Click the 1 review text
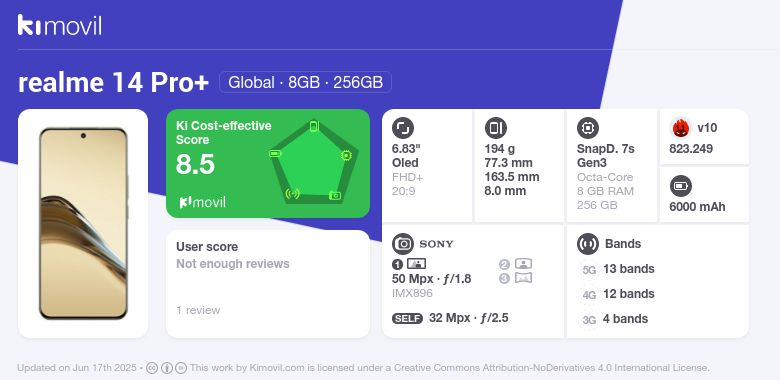 click(198, 310)
